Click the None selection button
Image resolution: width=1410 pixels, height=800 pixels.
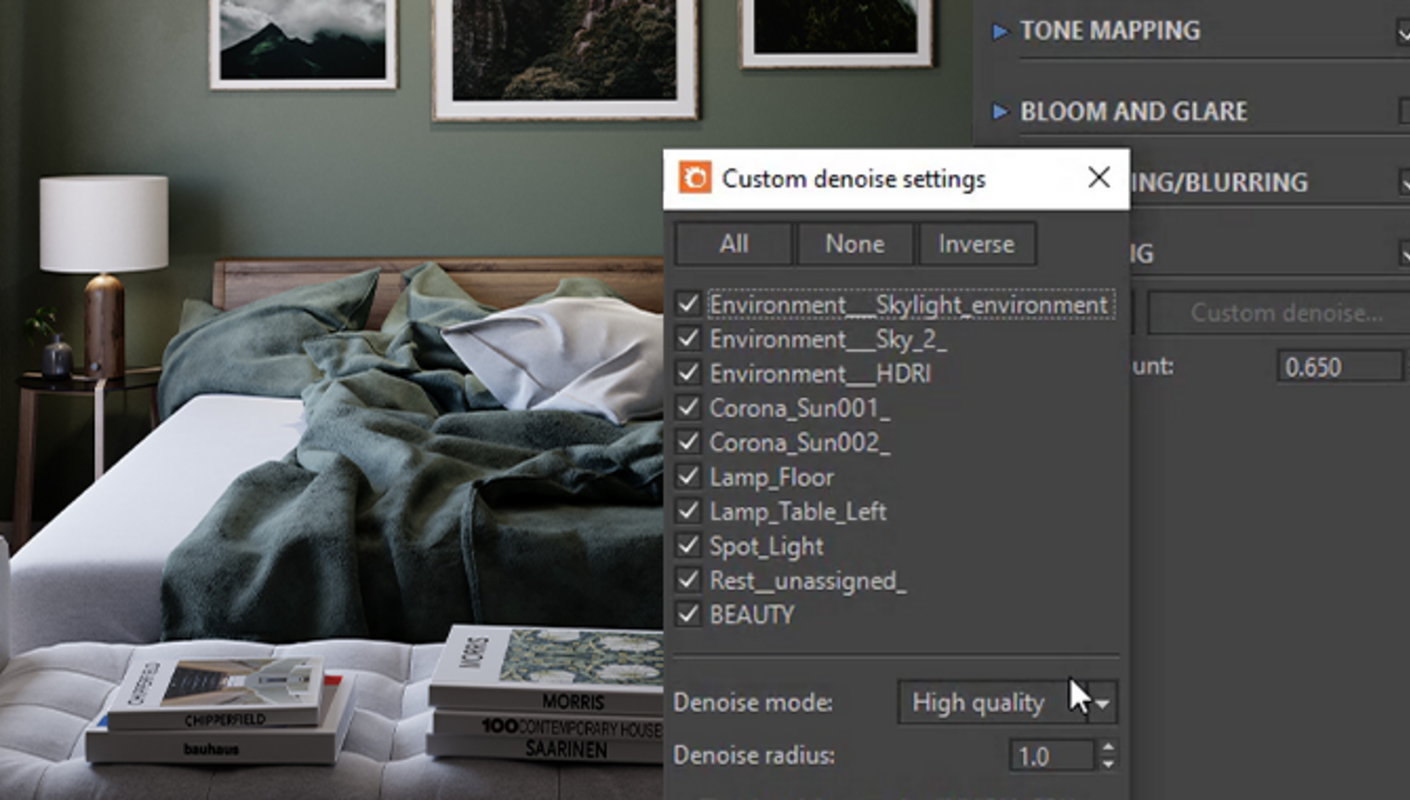click(855, 244)
